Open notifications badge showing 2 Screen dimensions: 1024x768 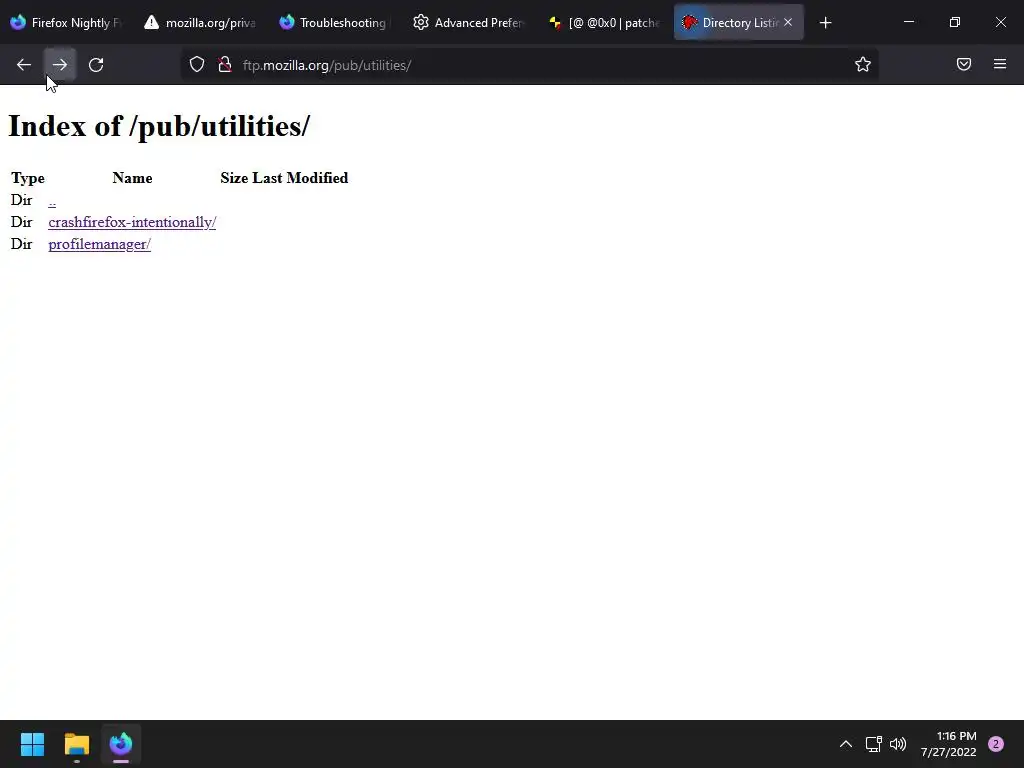point(996,744)
